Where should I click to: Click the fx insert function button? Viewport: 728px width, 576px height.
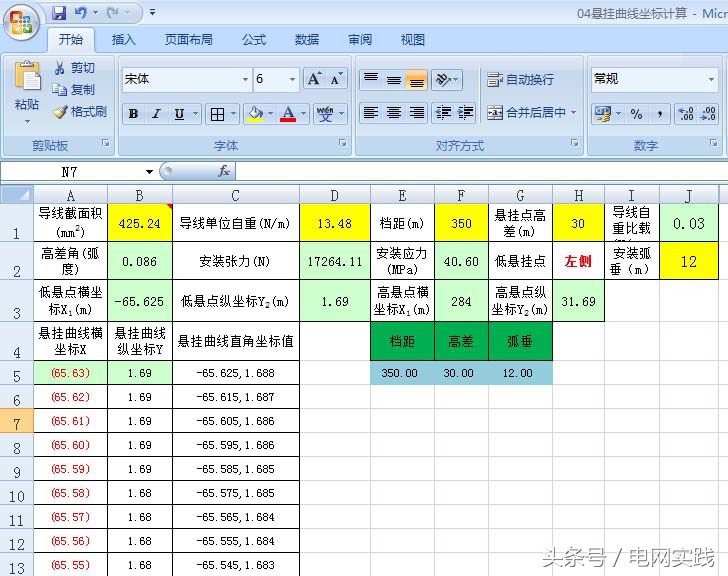(x=224, y=171)
